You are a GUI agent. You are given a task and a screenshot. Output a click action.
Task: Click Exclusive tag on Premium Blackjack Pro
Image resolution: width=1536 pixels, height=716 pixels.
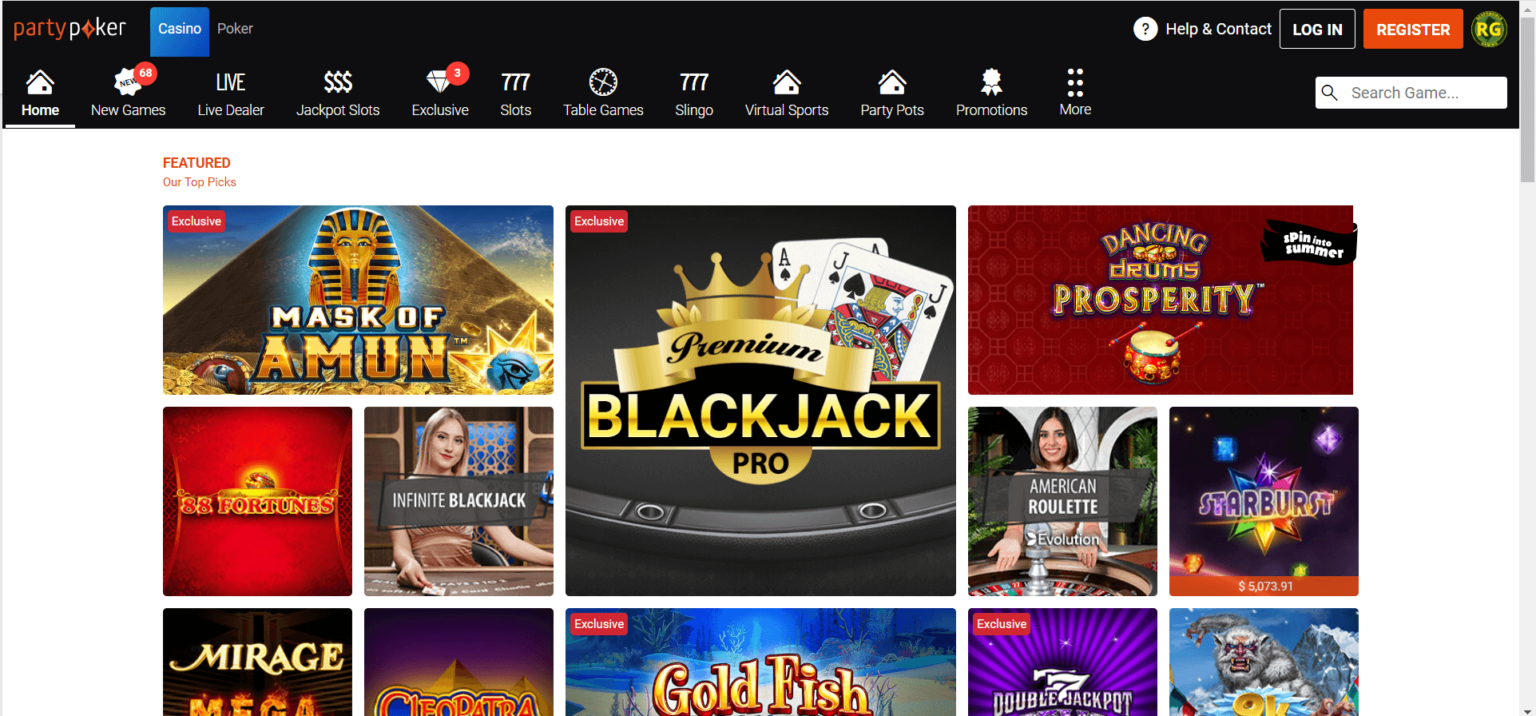pyautogui.click(x=599, y=221)
